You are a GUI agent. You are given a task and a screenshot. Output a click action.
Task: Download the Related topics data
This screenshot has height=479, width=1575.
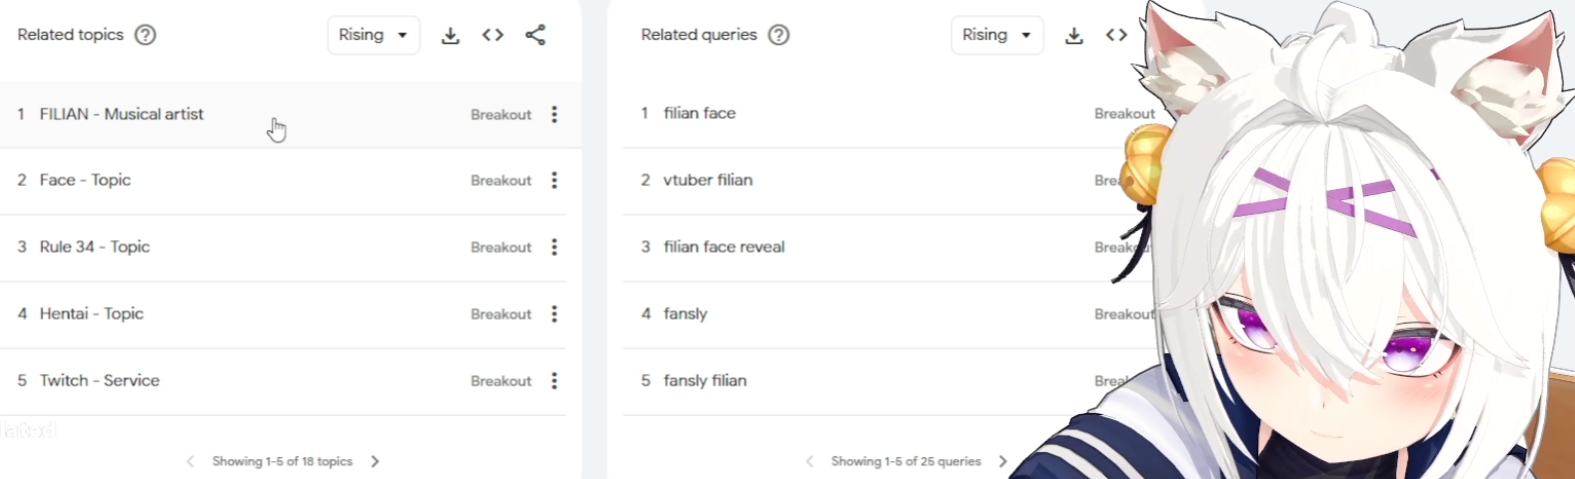pos(451,35)
